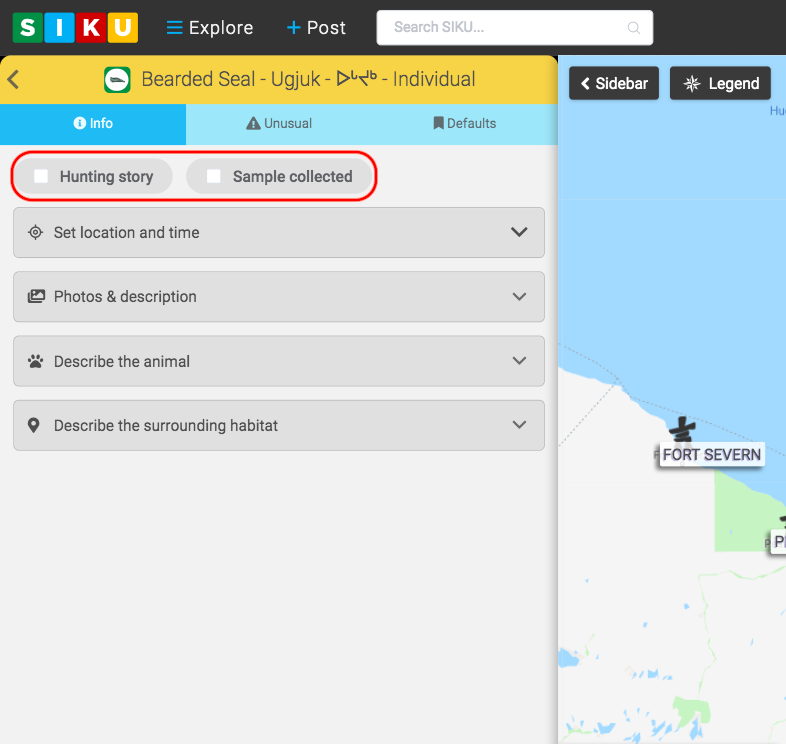Click the back arrow in yellow header

coord(14,80)
